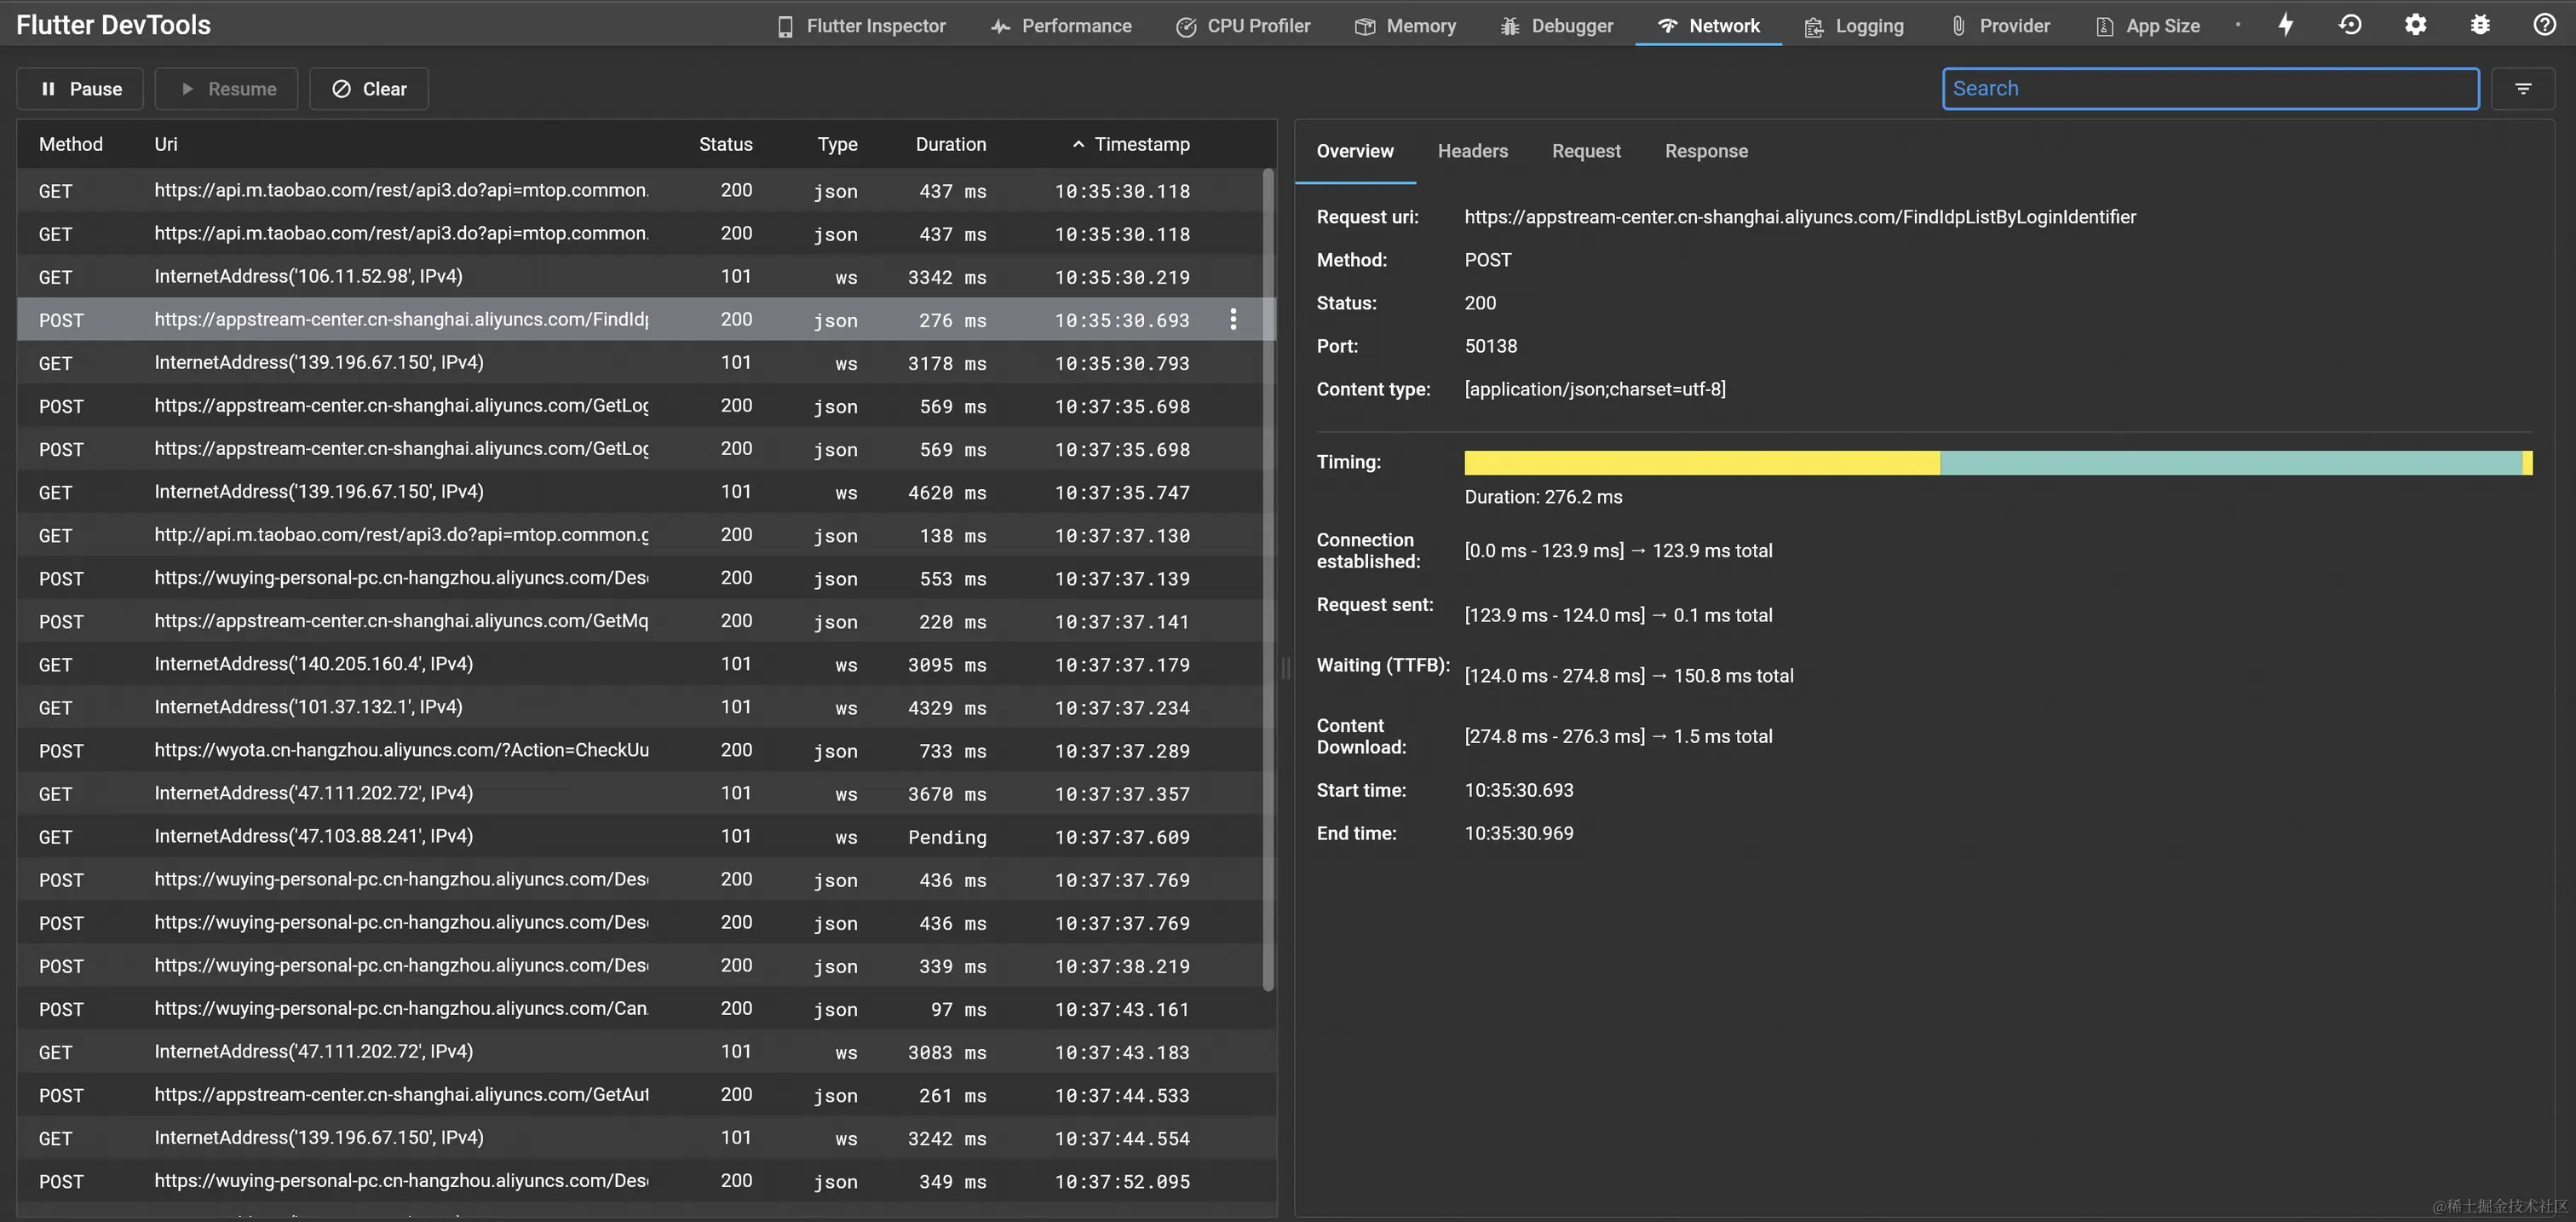The width and height of the screenshot is (2576, 1222).
Task: Click the report bug icon
Action: pyautogui.click(x=2480, y=25)
